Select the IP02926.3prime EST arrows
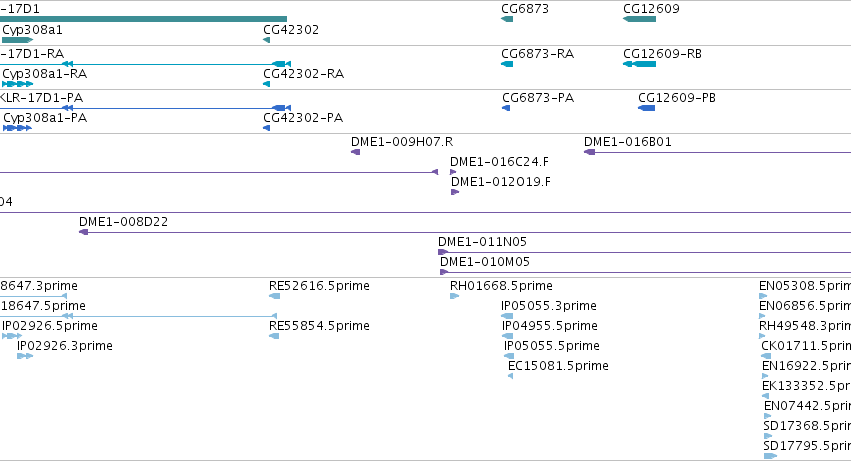 point(25,356)
